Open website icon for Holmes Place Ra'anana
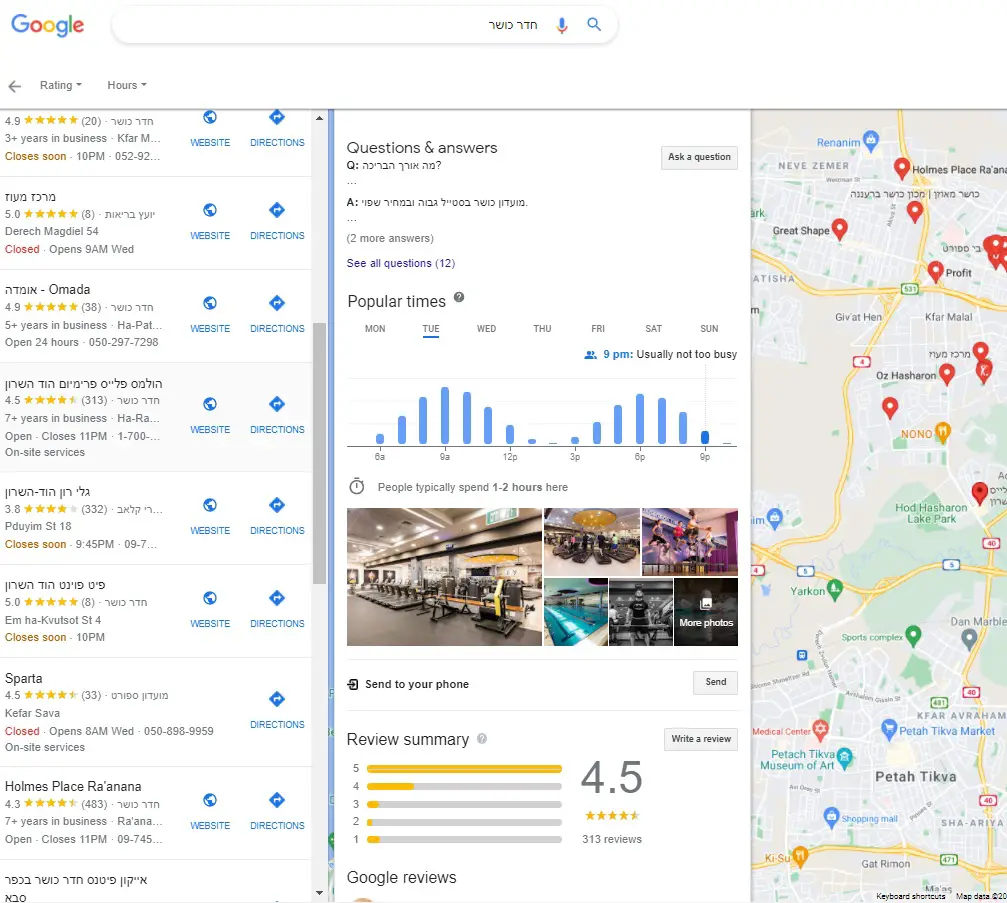 coord(210,800)
